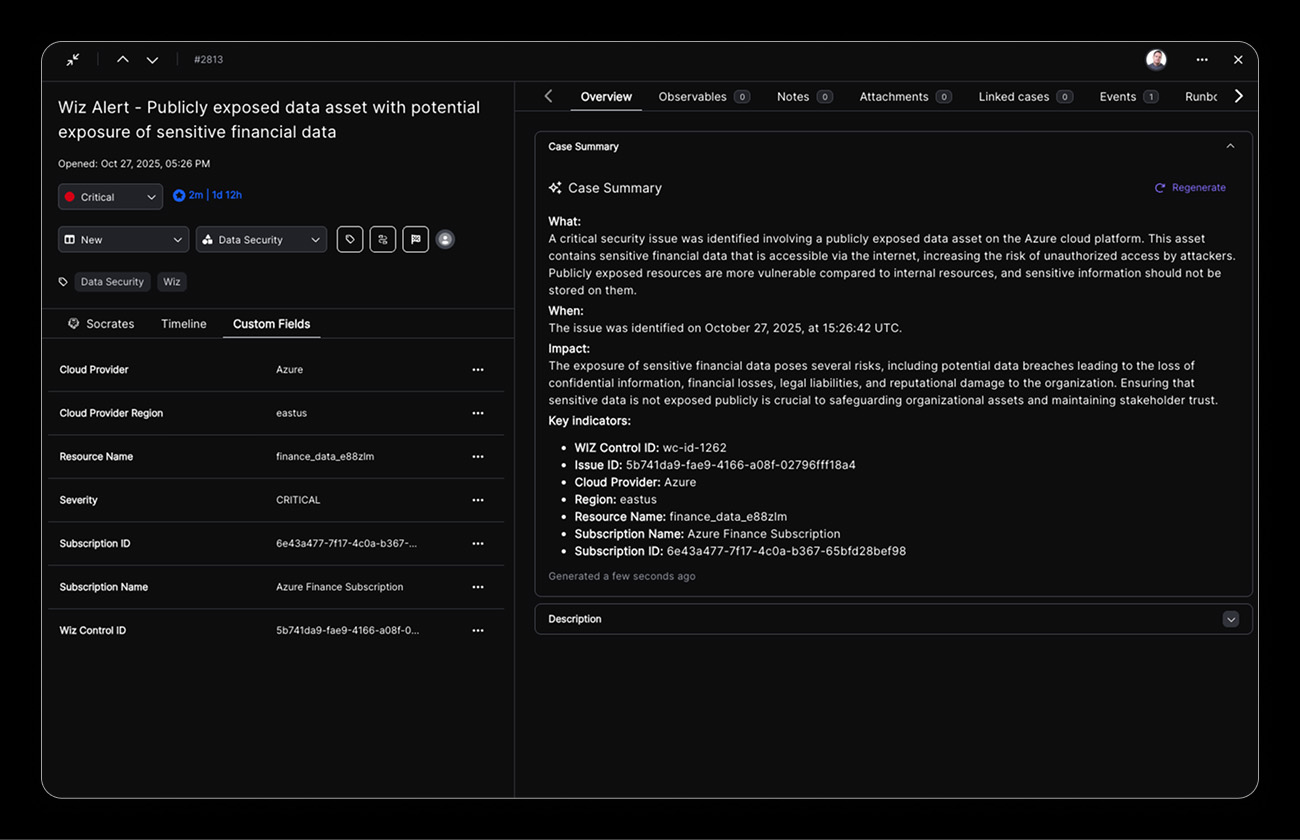1300x840 pixels.
Task: Go to next case with down arrow
Action: (152, 60)
